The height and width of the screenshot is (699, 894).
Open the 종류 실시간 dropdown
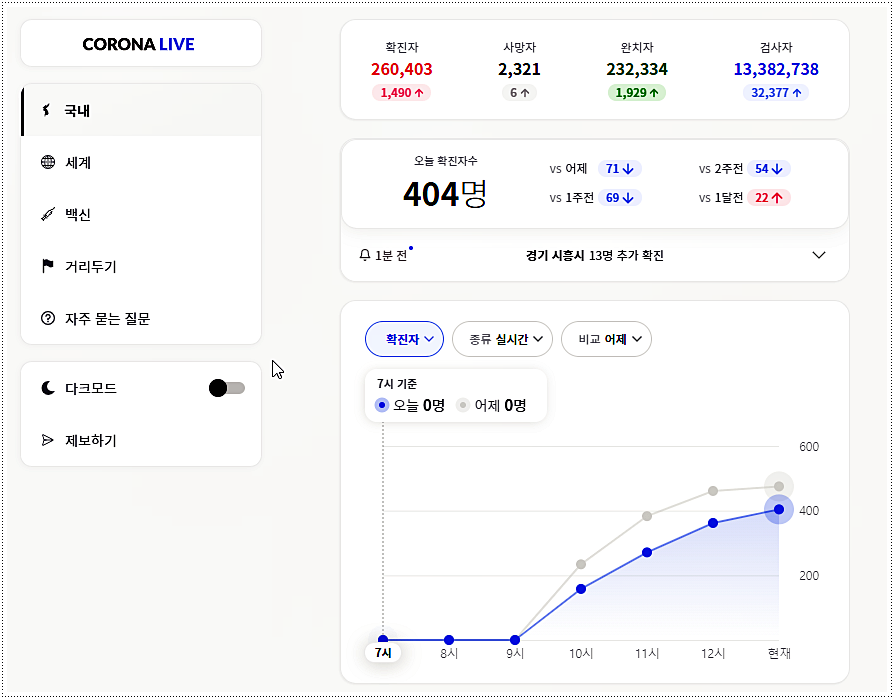click(502, 339)
